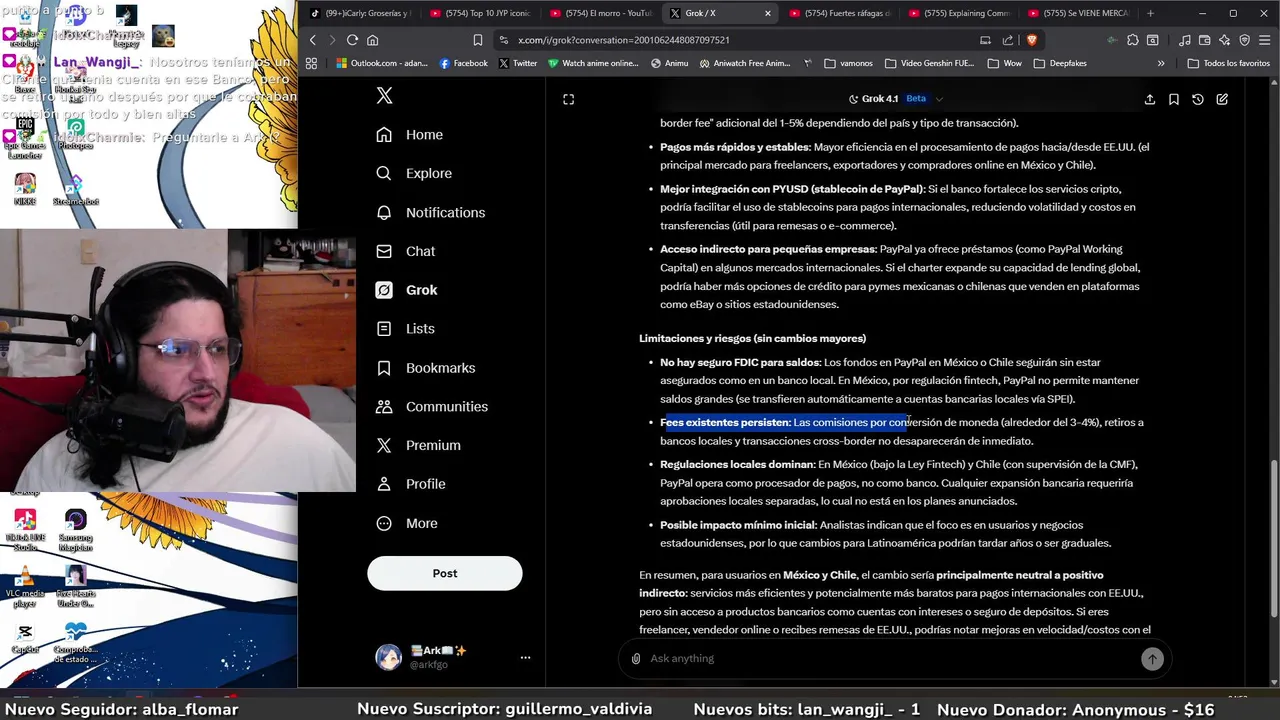The height and width of the screenshot is (720, 1280).
Task: Switch to the iCarly TikTok tab
Action: (x=360, y=13)
